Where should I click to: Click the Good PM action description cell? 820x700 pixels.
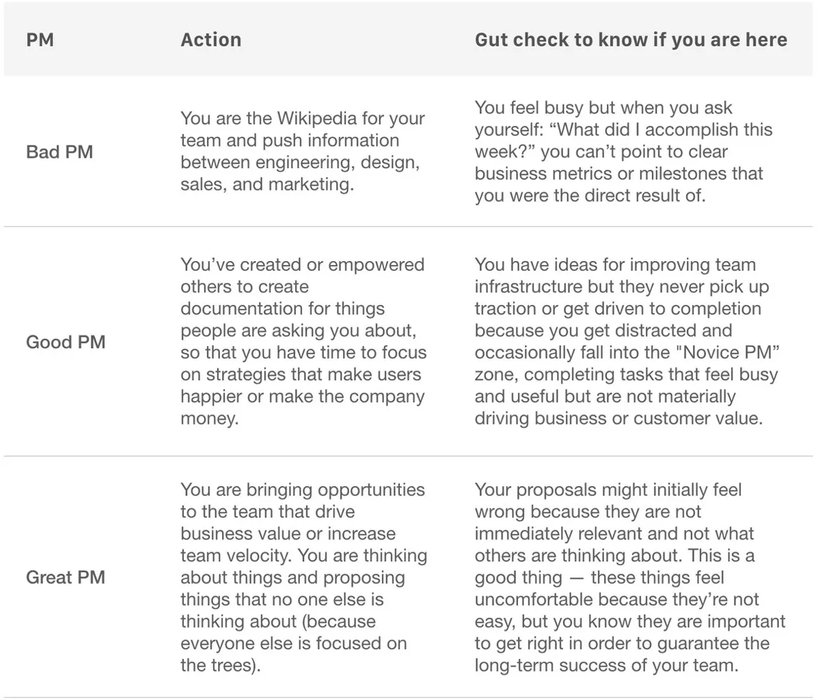point(304,342)
